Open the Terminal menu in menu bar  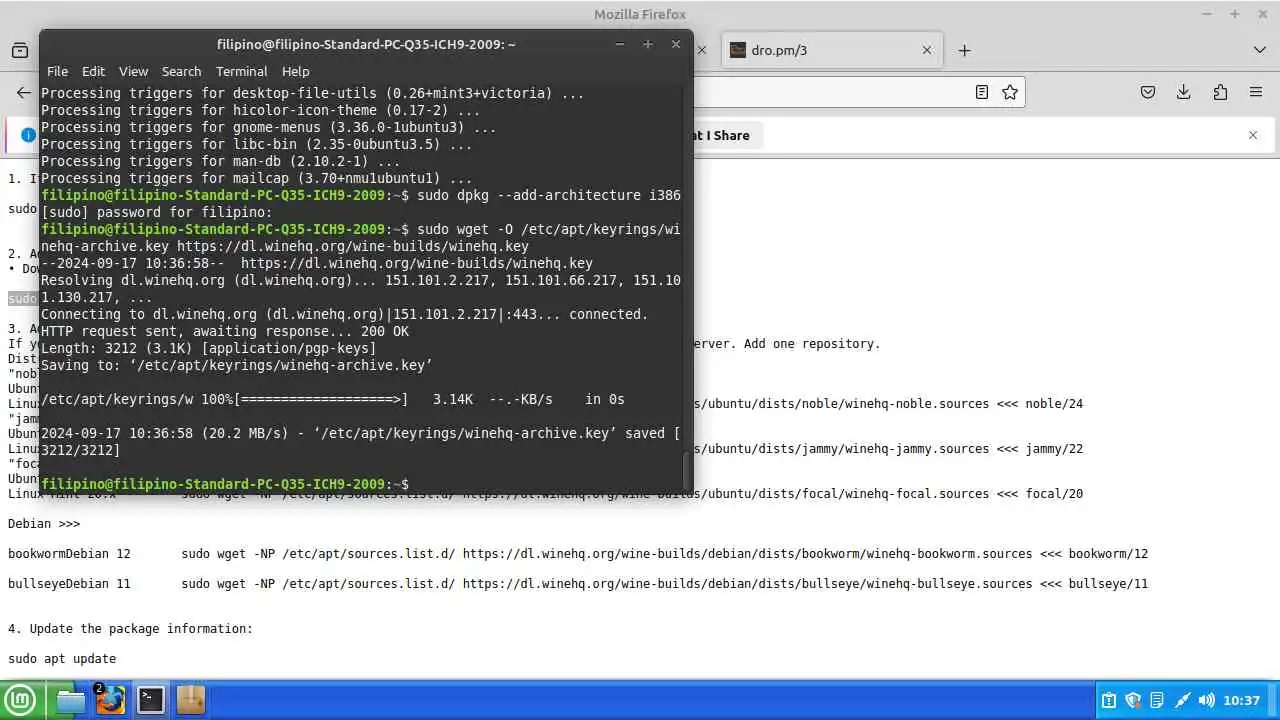pos(241,71)
